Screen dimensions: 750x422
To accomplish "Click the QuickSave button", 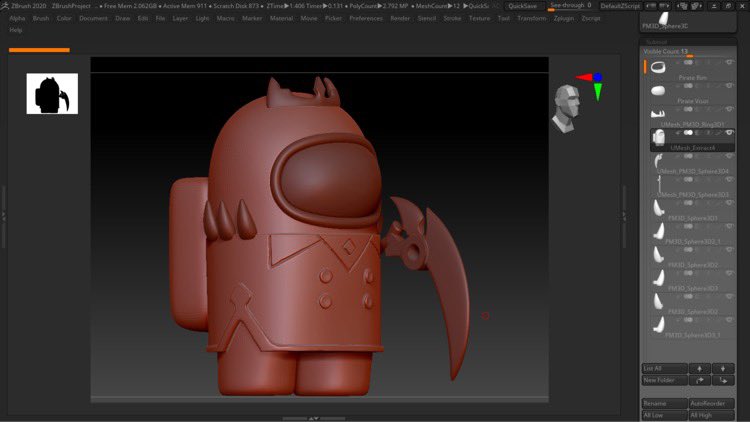I will 522,6.
